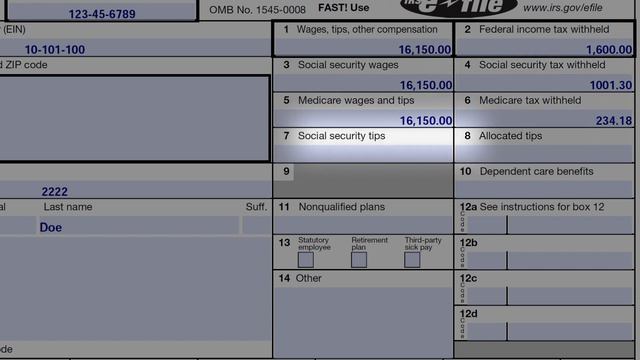Screen dimensions: 640x360
Task: Click the box 12d code field
Action: [487, 331]
